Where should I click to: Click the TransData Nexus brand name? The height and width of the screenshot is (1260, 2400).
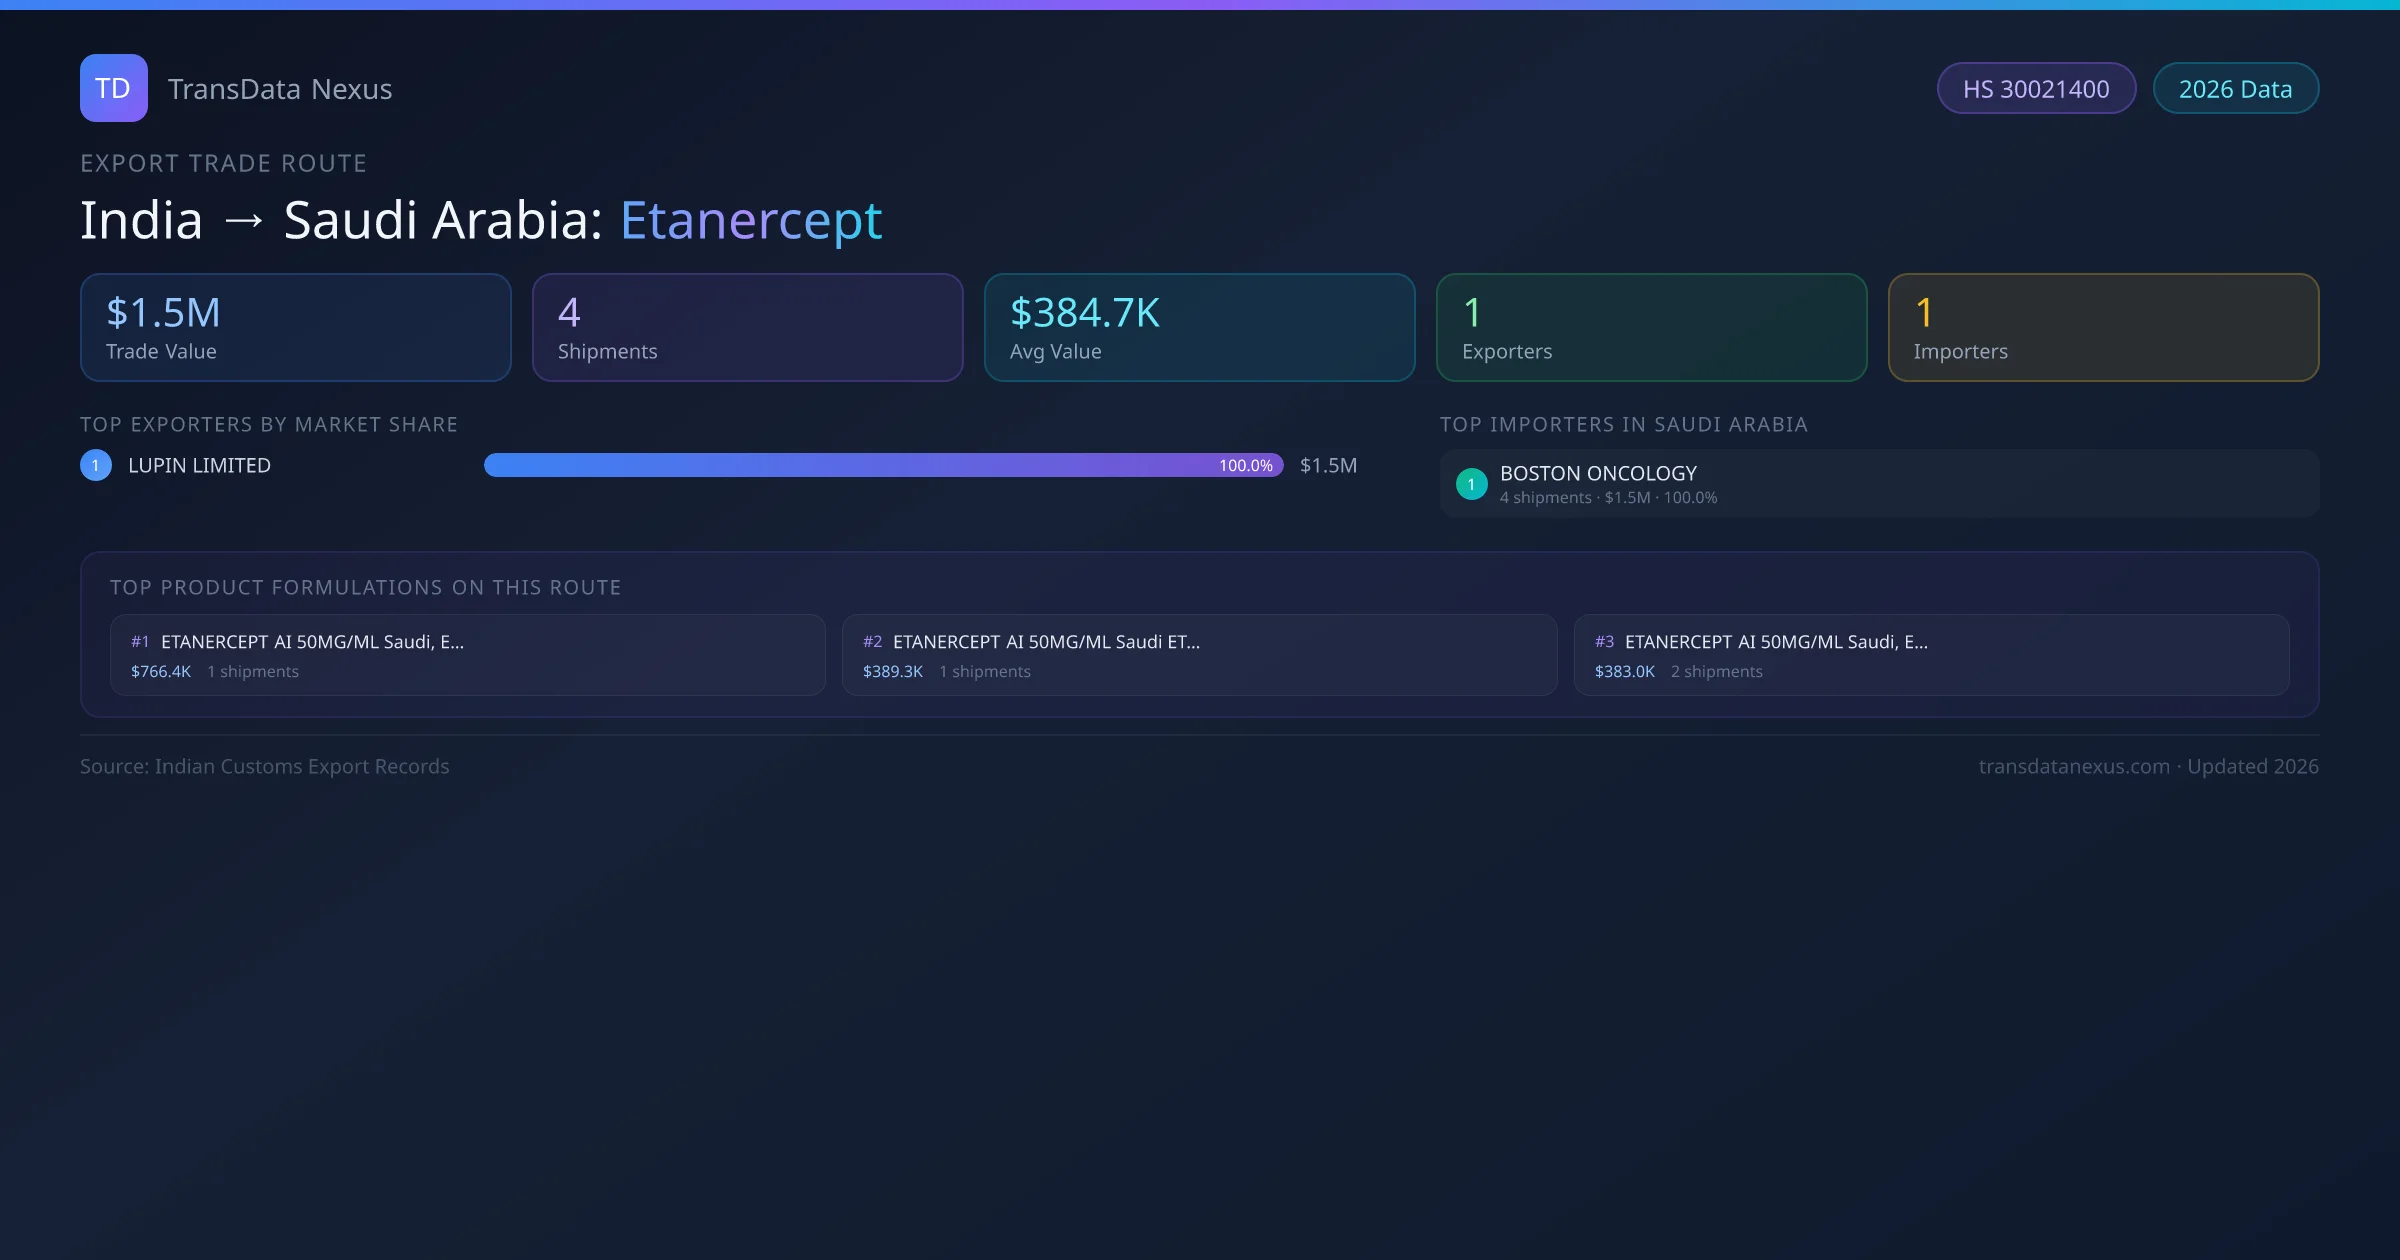279,89
